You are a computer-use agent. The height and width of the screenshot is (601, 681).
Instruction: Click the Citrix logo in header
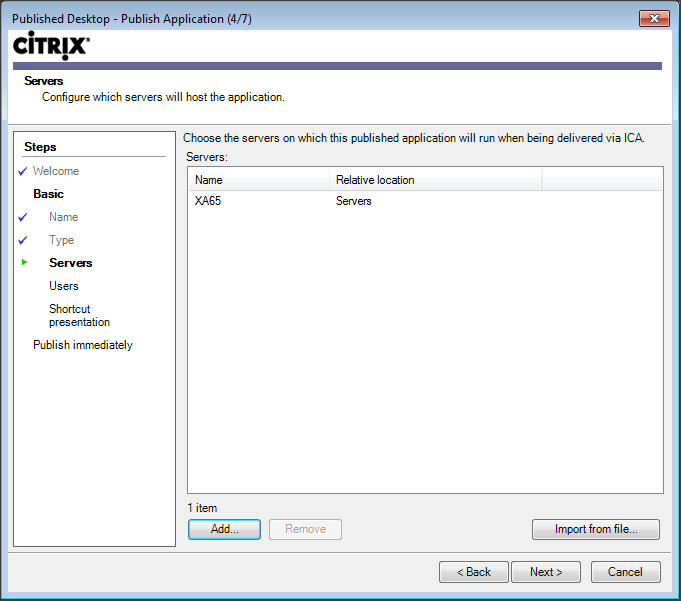pyautogui.click(x=51, y=46)
